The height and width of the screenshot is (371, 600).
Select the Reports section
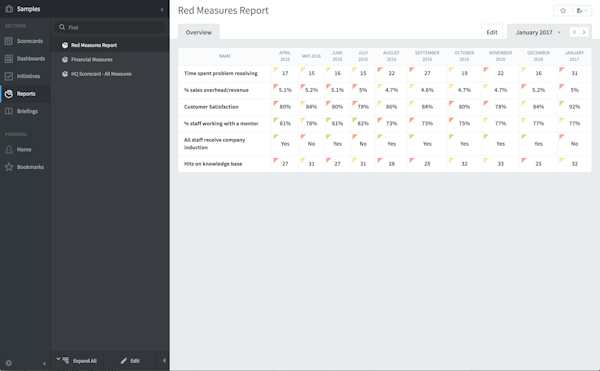click(x=25, y=94)
